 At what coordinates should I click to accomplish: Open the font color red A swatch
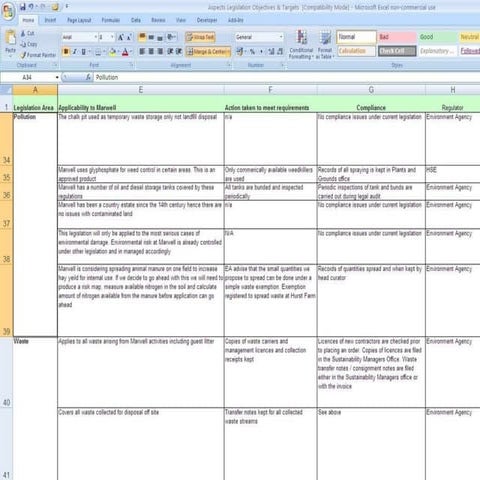[x=125, y=52]
